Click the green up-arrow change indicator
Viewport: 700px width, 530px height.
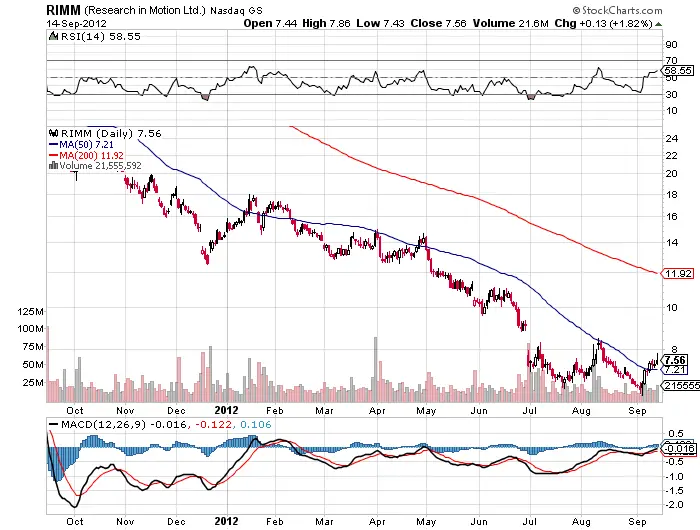coord(658,24)
